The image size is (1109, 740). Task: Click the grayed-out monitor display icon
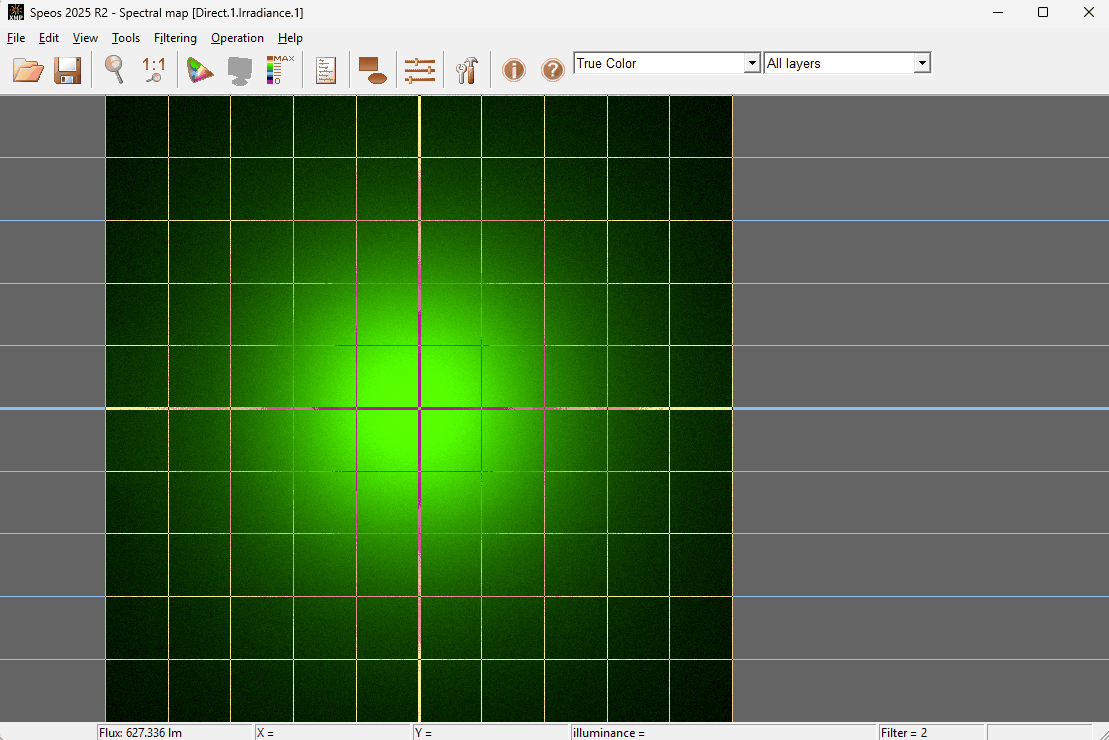(240, 70)
